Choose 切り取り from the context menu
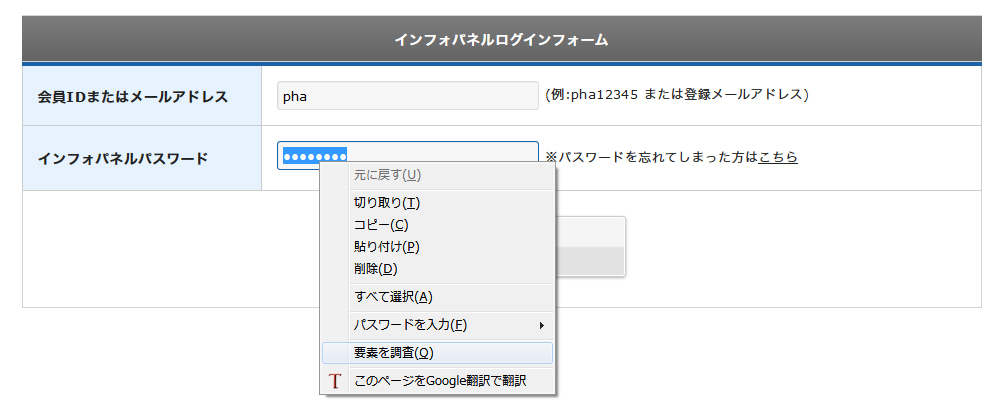This screenshot has width=1000, height=400. (385, 203)
